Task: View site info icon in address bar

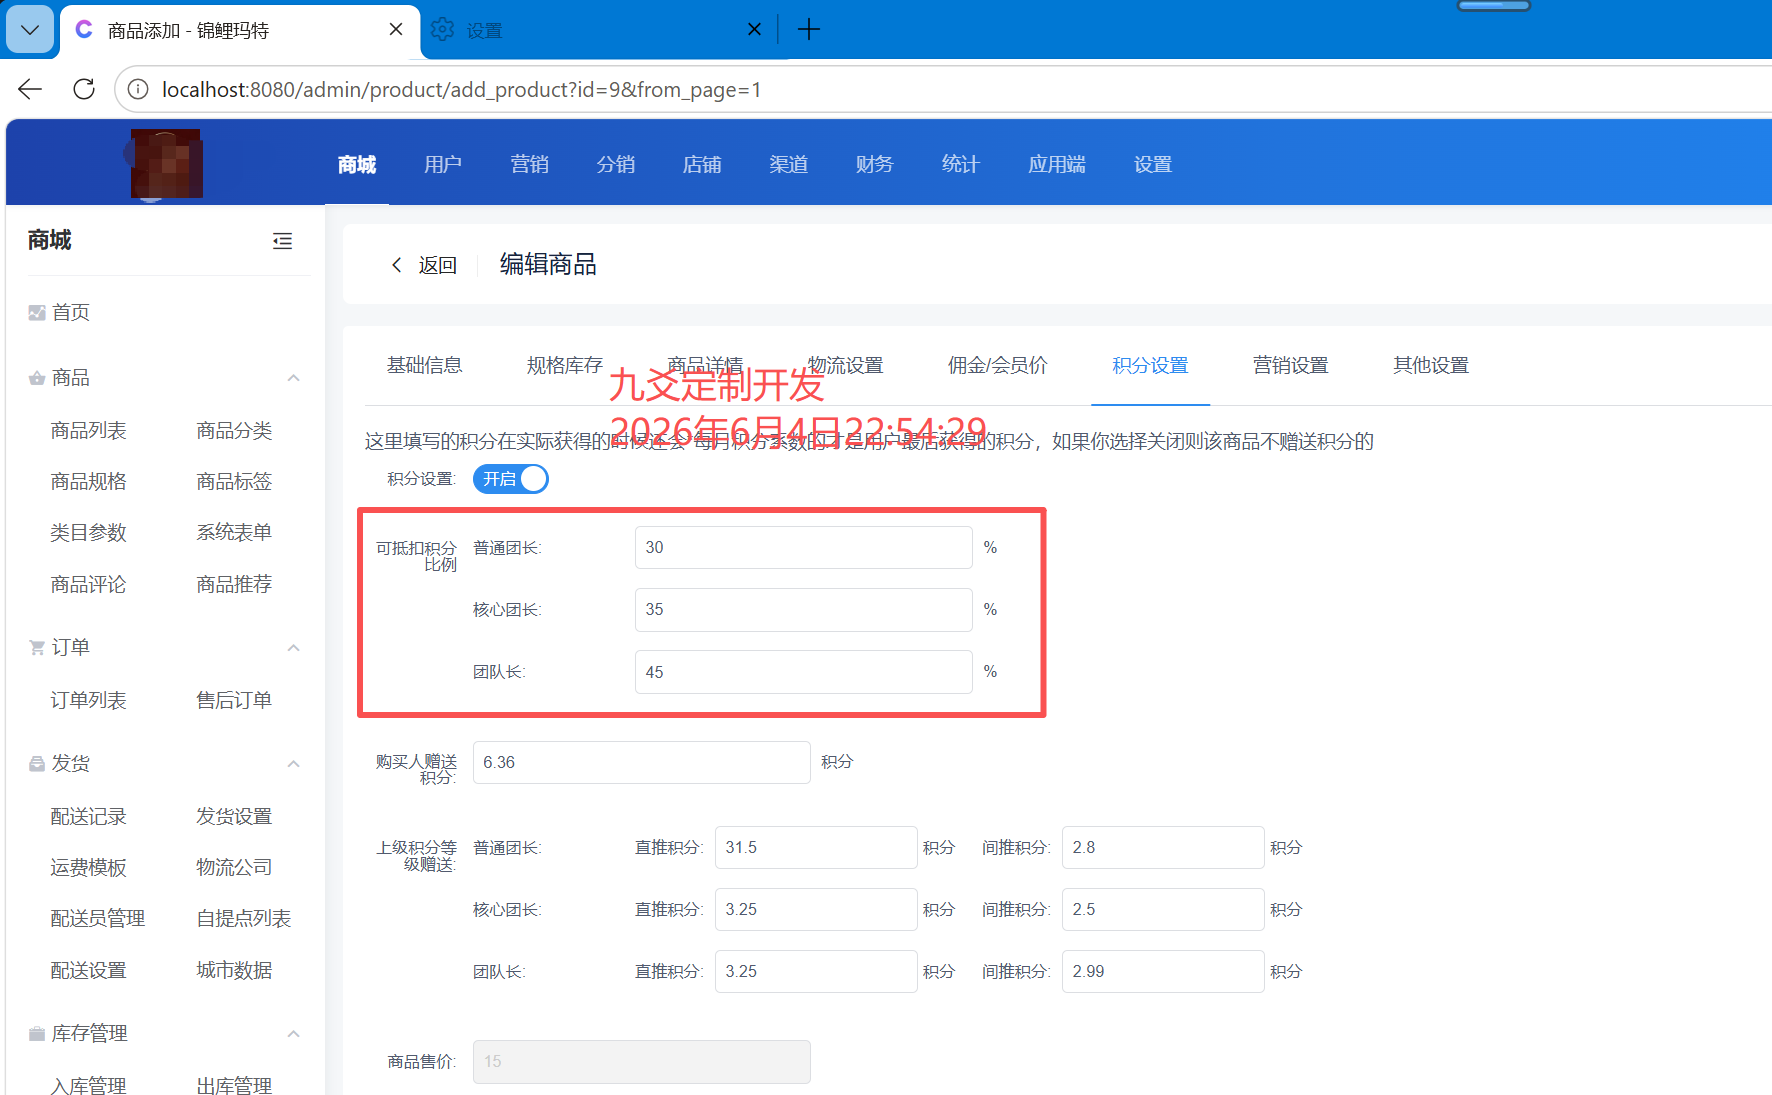Action: pos(138,90)
